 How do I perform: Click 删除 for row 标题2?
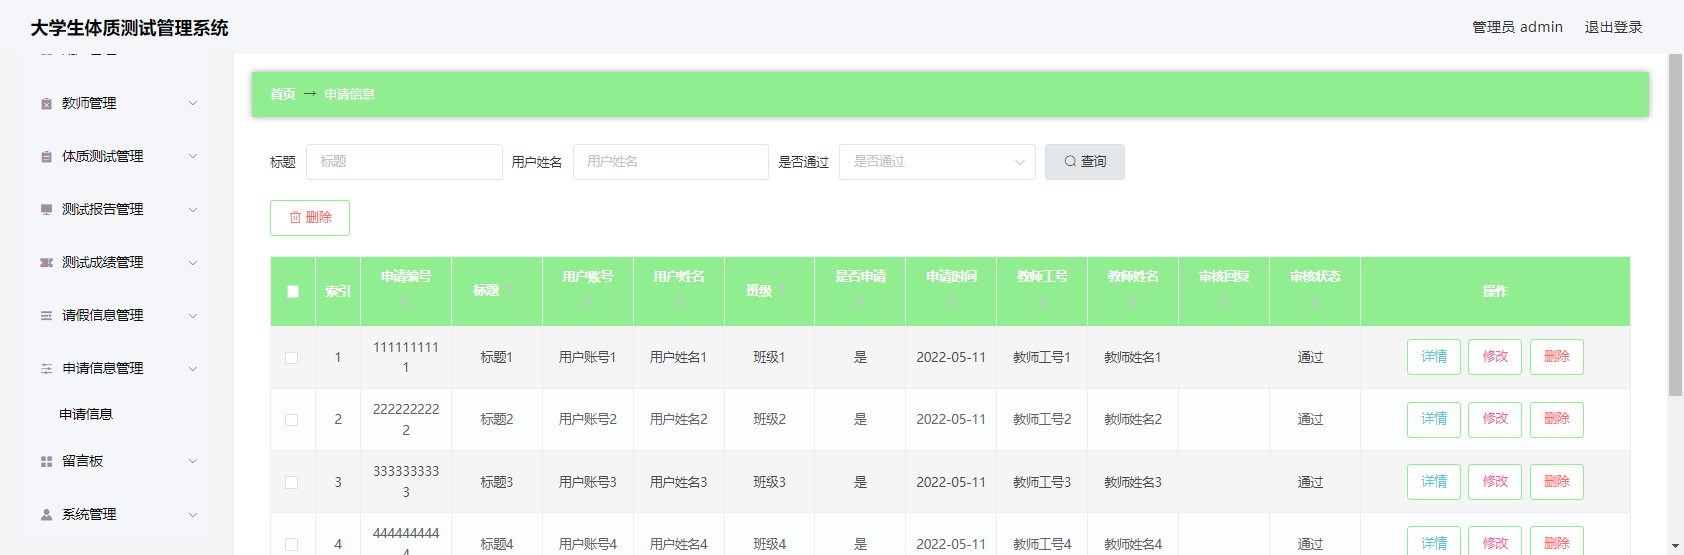(x=1557, y=420)
